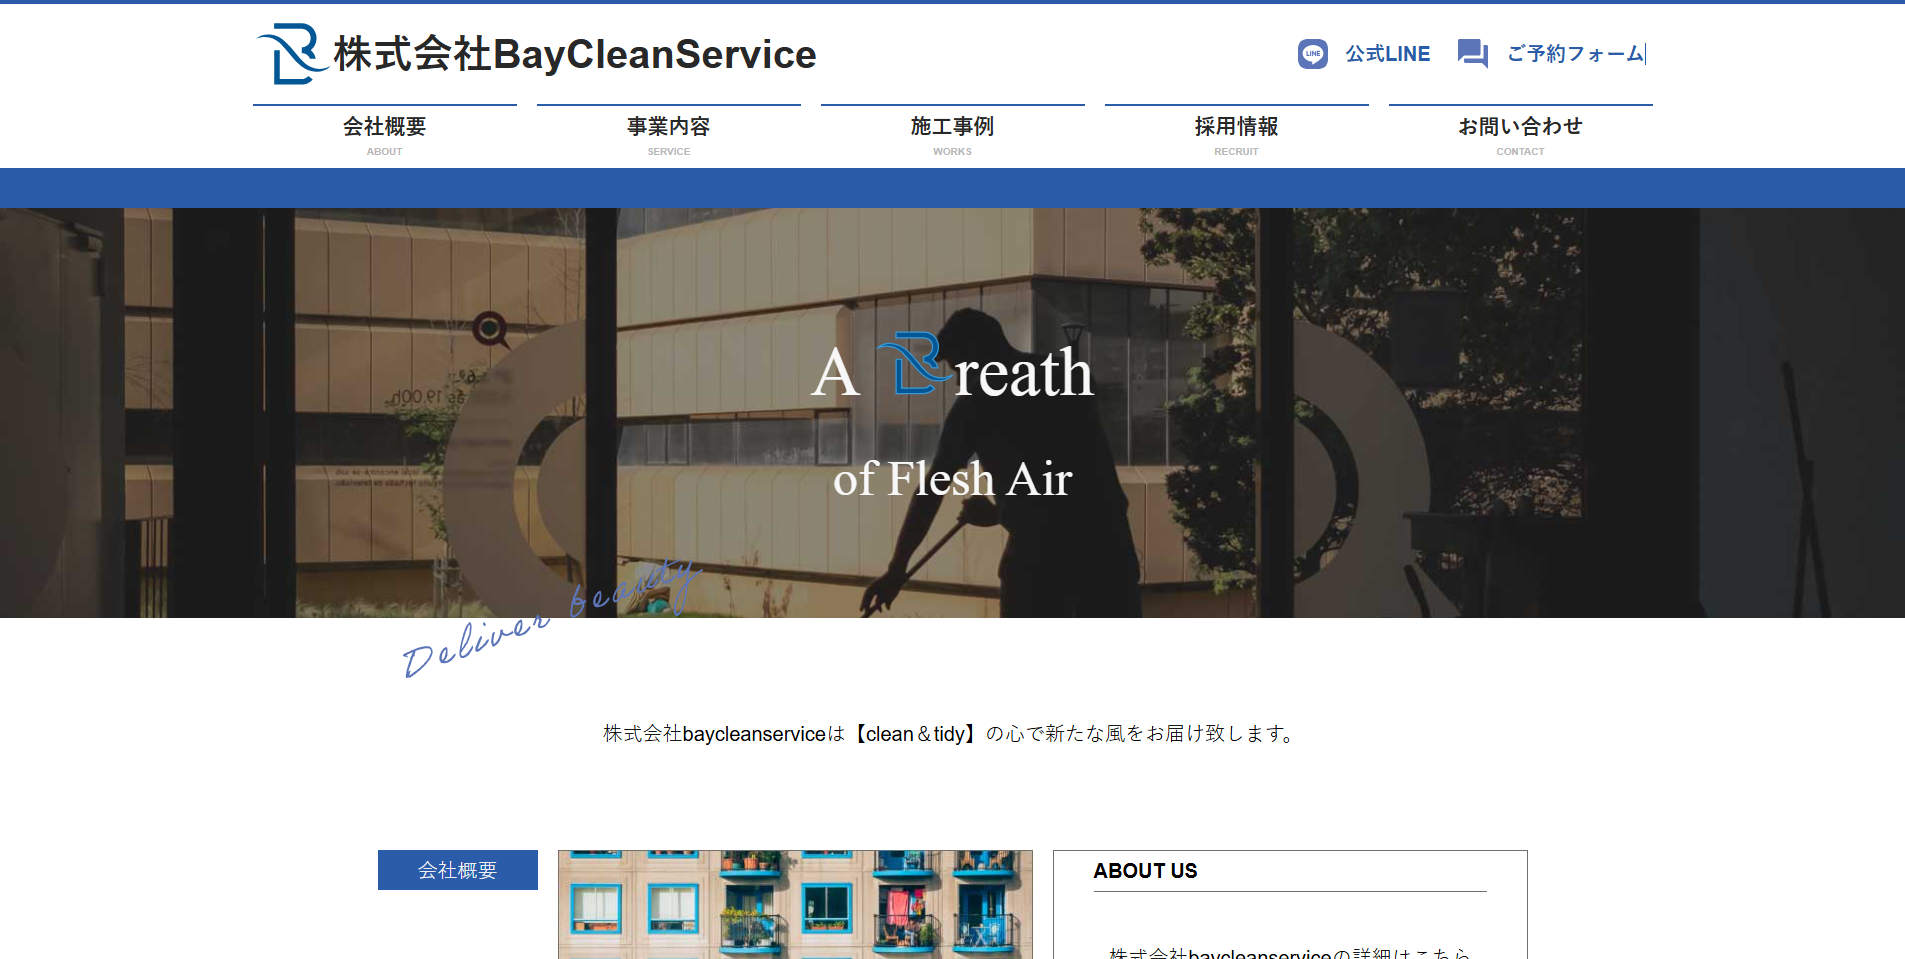Open the ご予約フォーム link
The width and height of the screenshot is (1905, 959).
[1575, 54]
